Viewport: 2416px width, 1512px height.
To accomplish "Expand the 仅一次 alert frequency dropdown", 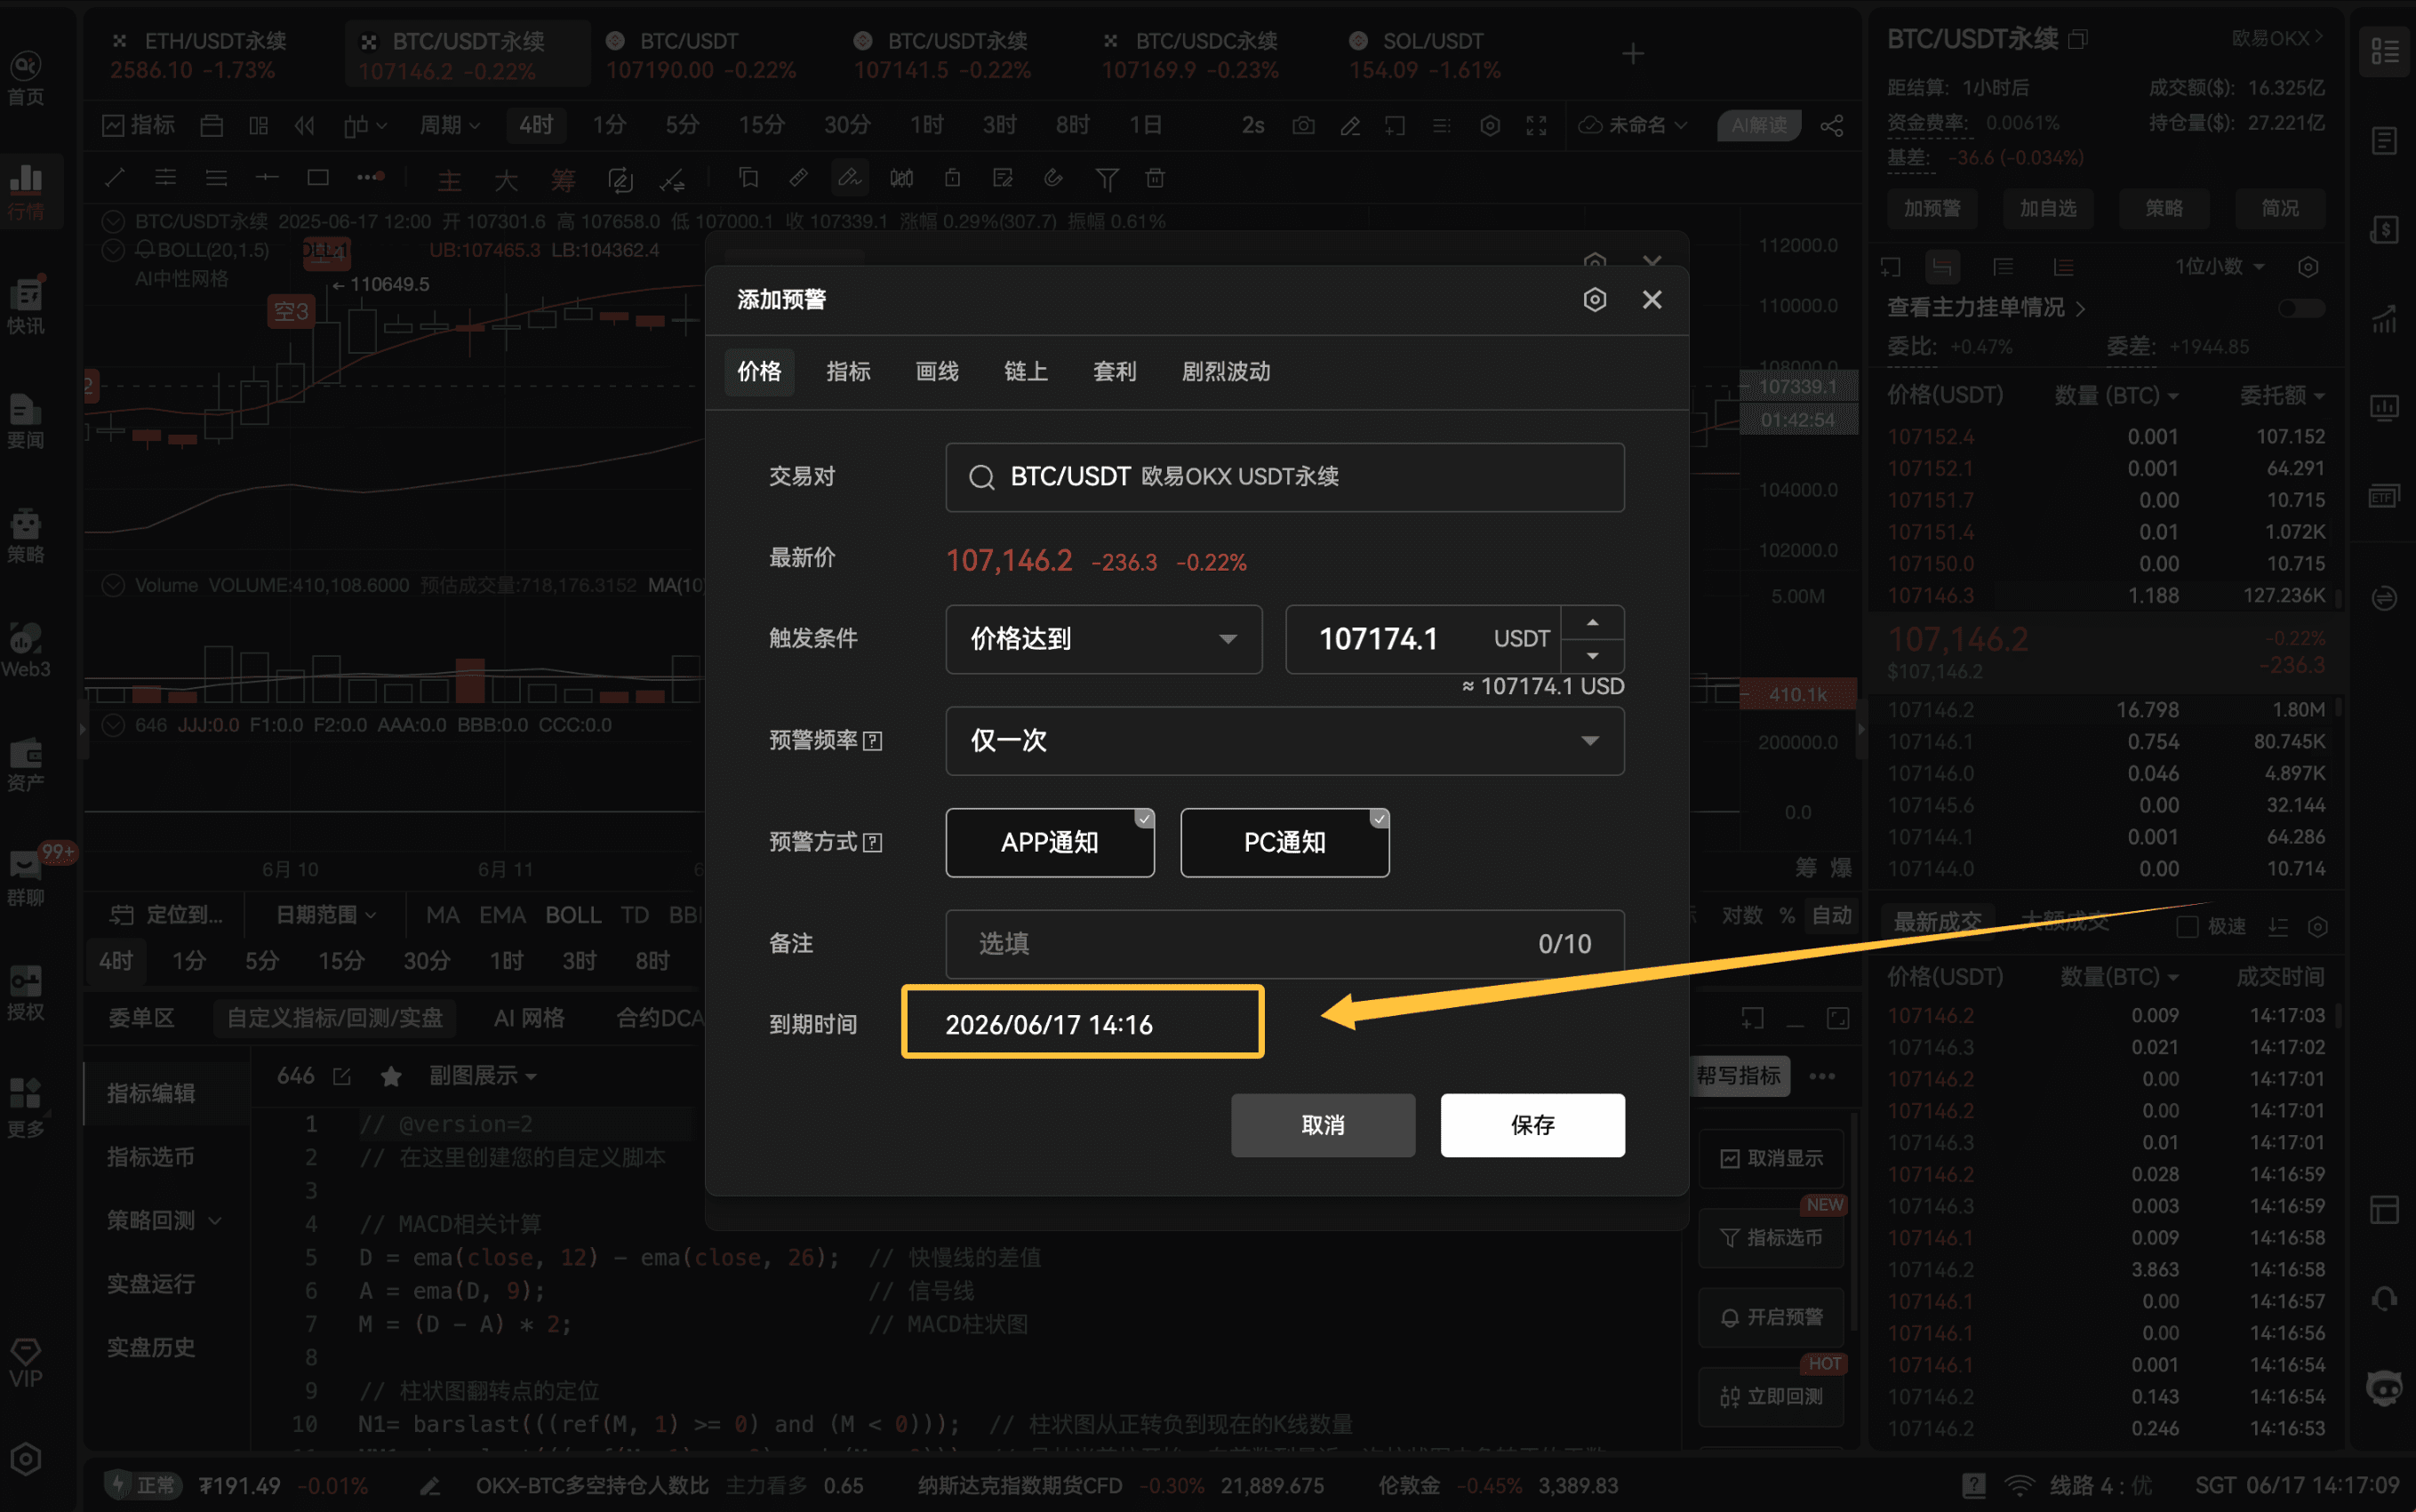I will [x=1285, y=741].
